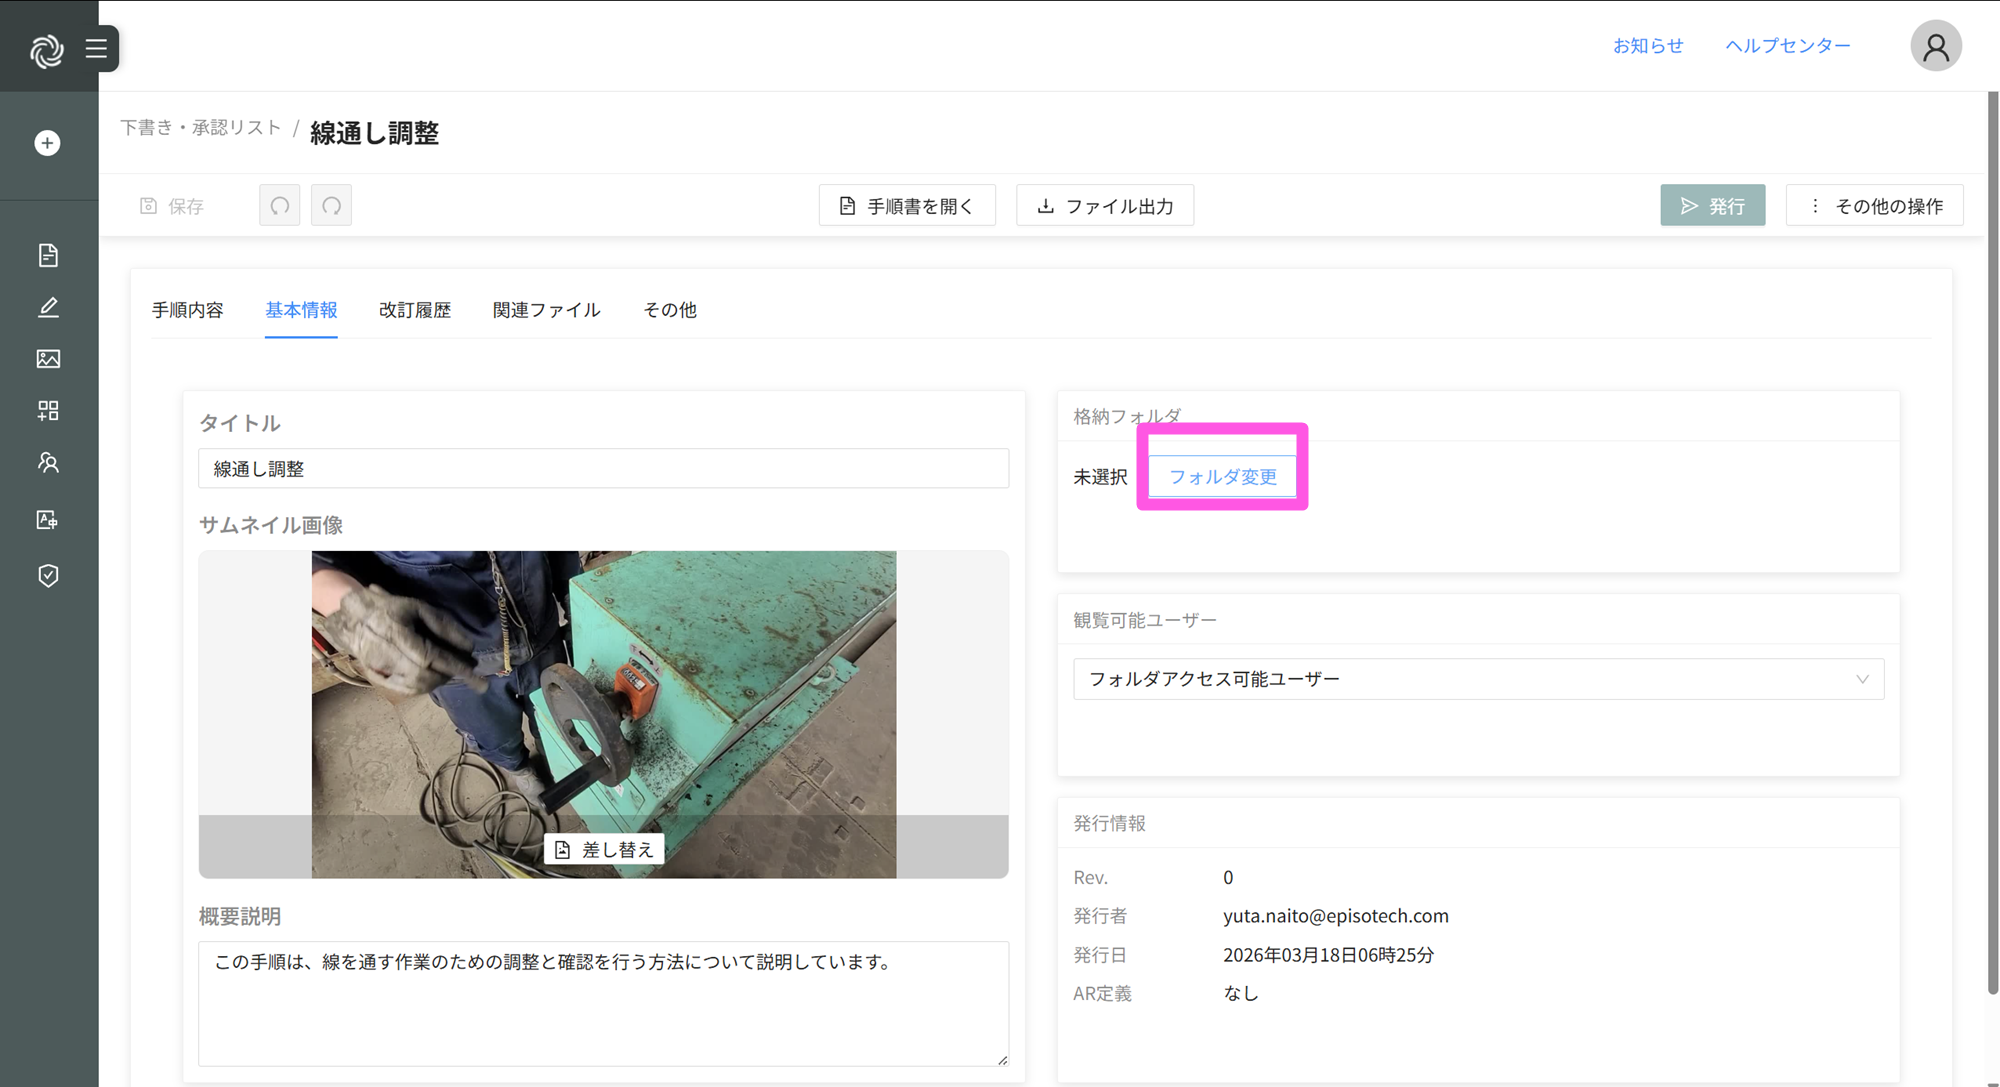Click the タイトル input field
Screen dimensions: 2000x1087
603,469
